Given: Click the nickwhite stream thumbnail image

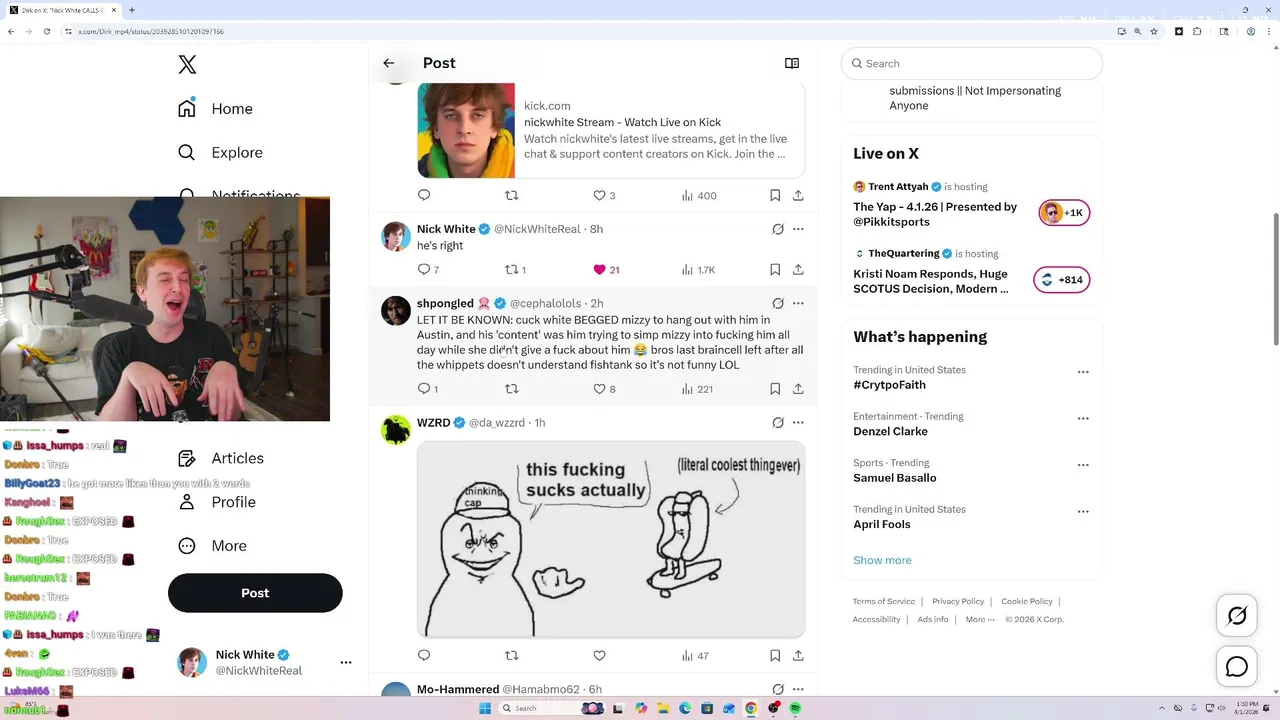Looking at the screenshot, I should click(x=466, y=131).
